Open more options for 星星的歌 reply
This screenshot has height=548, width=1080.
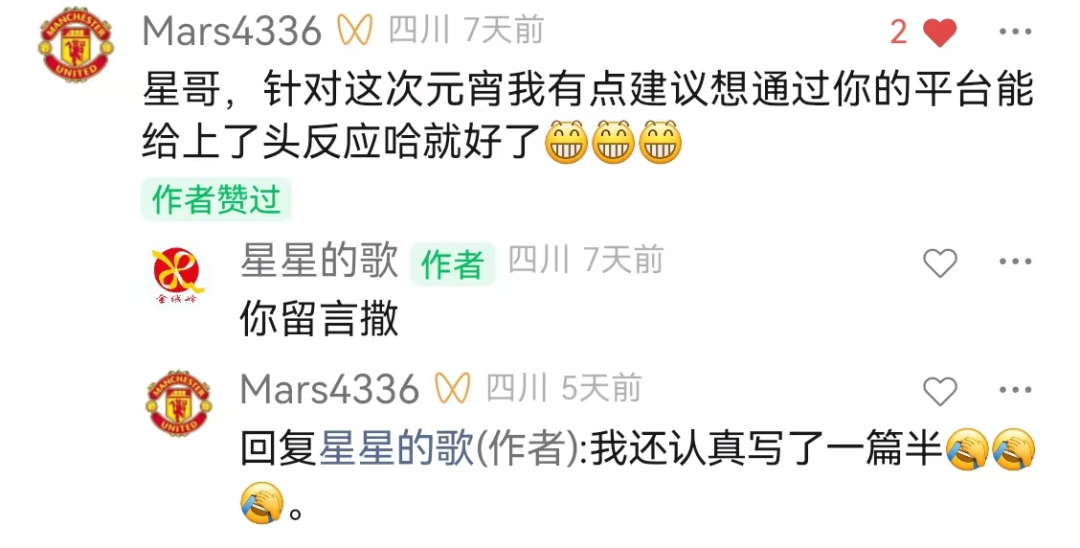pos(1015,262)
